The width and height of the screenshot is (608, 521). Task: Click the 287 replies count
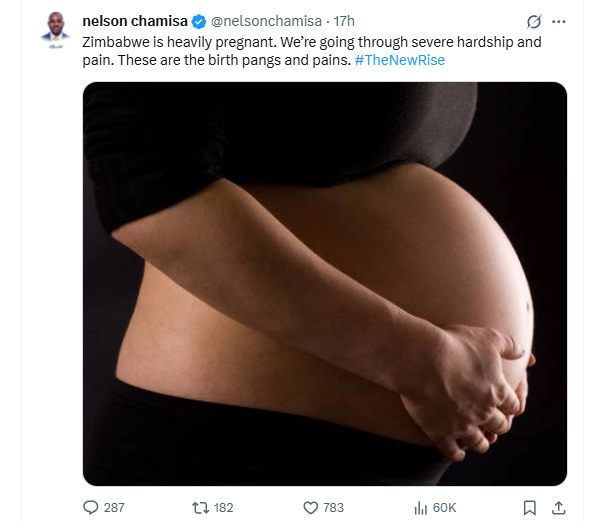click(x=114, y=508)
